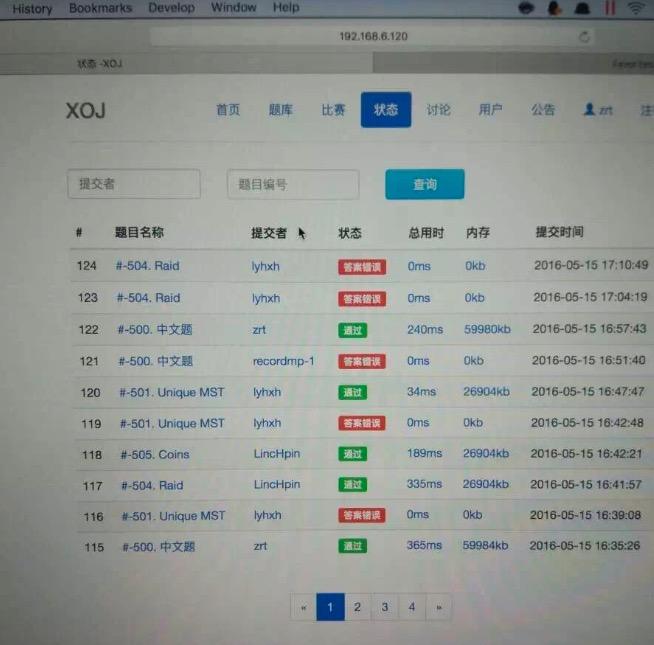
Task: Focus the 提交者 filter input field
Action: (133, 184)
